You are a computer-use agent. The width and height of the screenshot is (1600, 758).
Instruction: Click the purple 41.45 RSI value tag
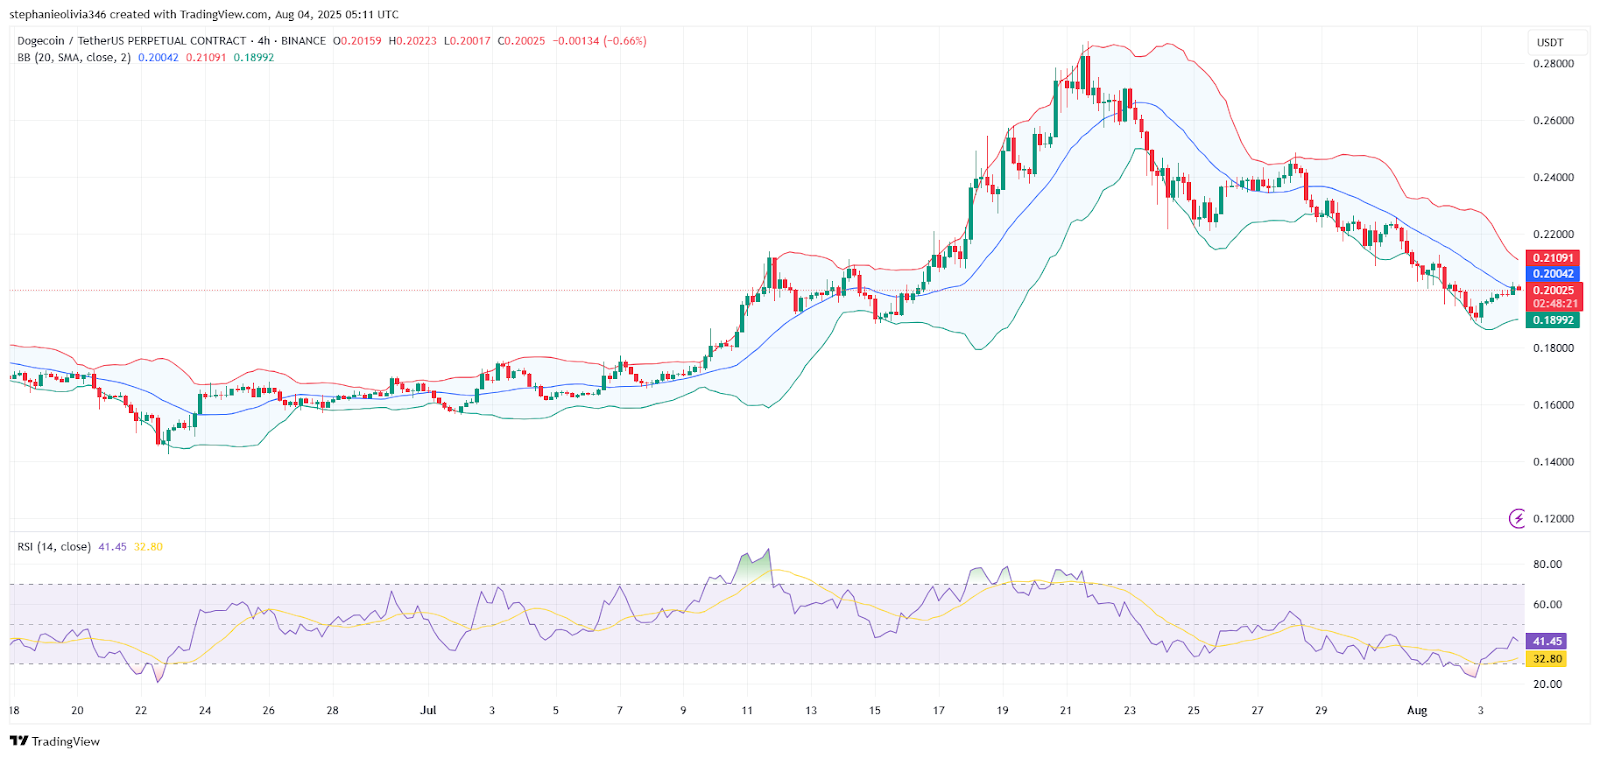coord(1547,642)
